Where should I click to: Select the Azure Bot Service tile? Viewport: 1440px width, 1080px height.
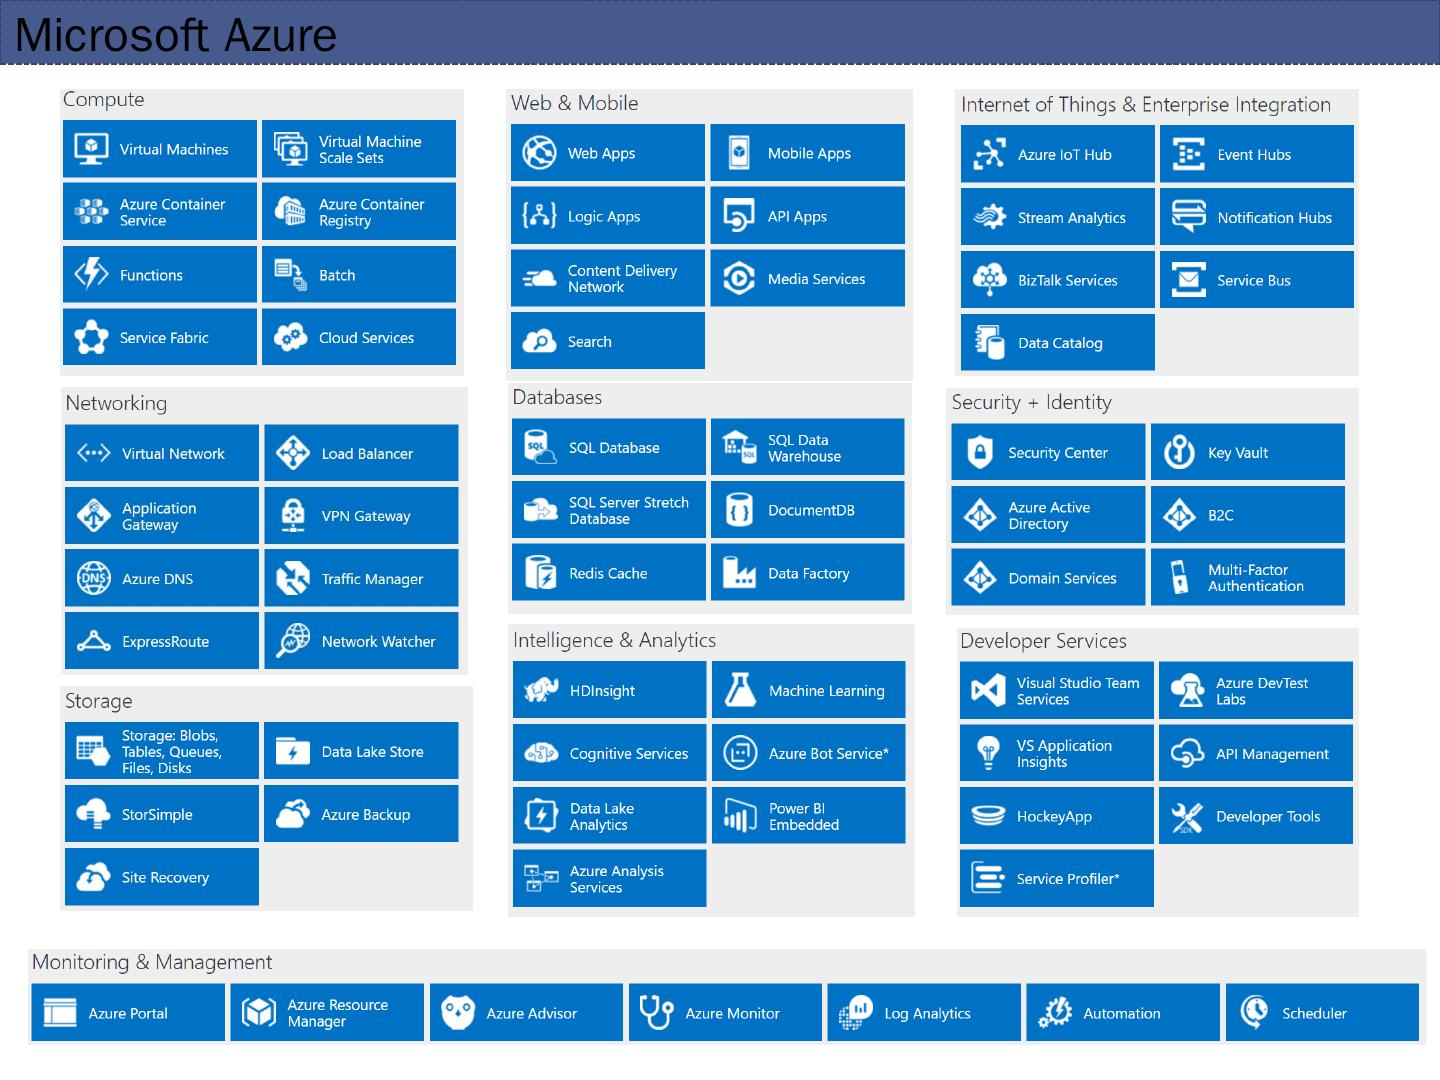tap(809, 753)
